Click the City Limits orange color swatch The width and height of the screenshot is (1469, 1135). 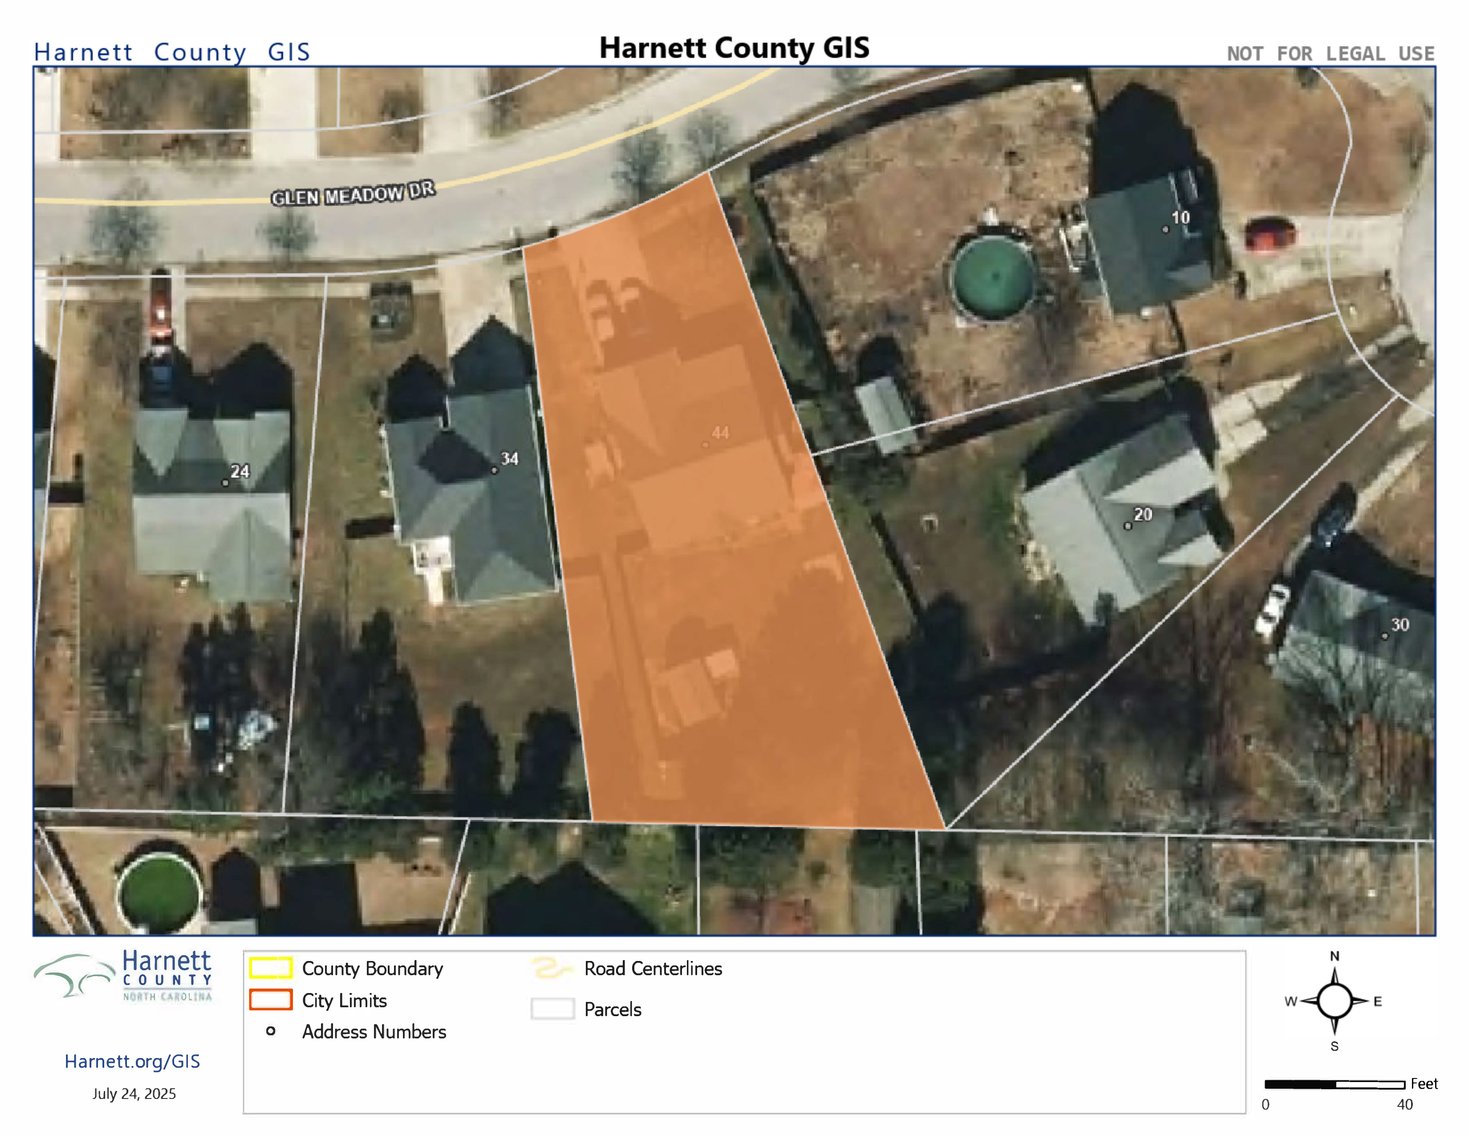point(270,1000)
